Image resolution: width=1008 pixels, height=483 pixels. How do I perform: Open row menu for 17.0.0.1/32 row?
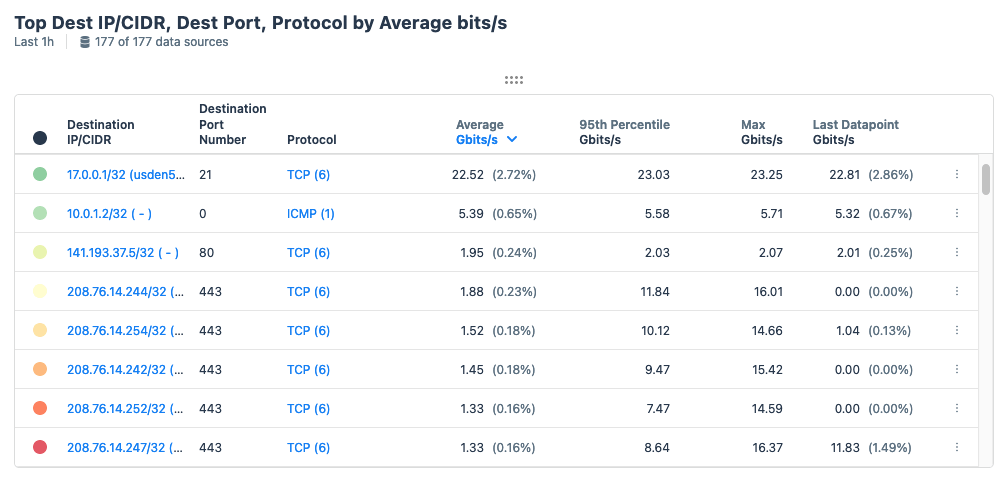pos(956,174)
